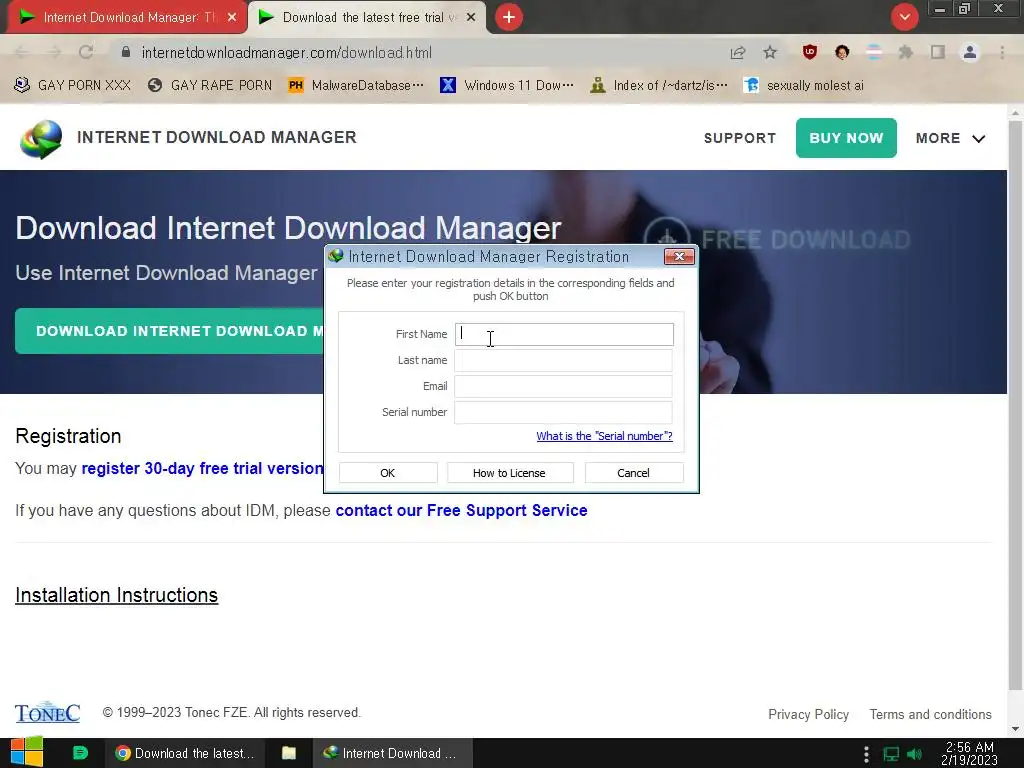
Task: Open a new tab with red plus button
Action: [x=509, y=17]
